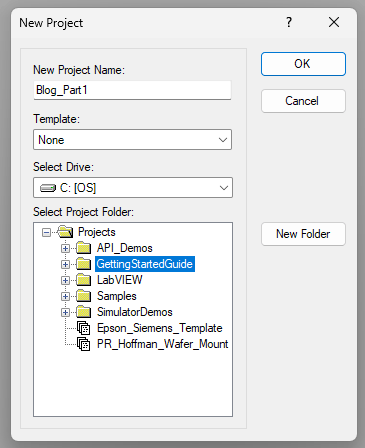Viewport: 365px width, 448px height.
Task: Click the SimulatorDemos folder icon
Action: click(x=83, y=312)
